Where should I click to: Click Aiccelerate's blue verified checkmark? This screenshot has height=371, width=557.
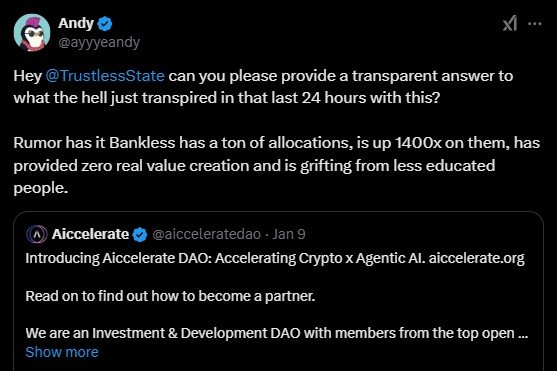tap(140, 235)
